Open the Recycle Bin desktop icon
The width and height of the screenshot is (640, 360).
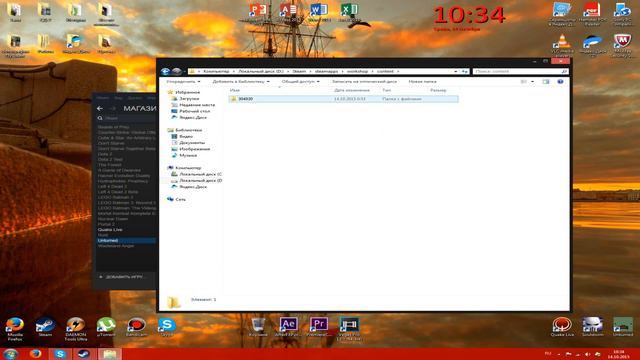pyautogui.click(x=258, y=327)
